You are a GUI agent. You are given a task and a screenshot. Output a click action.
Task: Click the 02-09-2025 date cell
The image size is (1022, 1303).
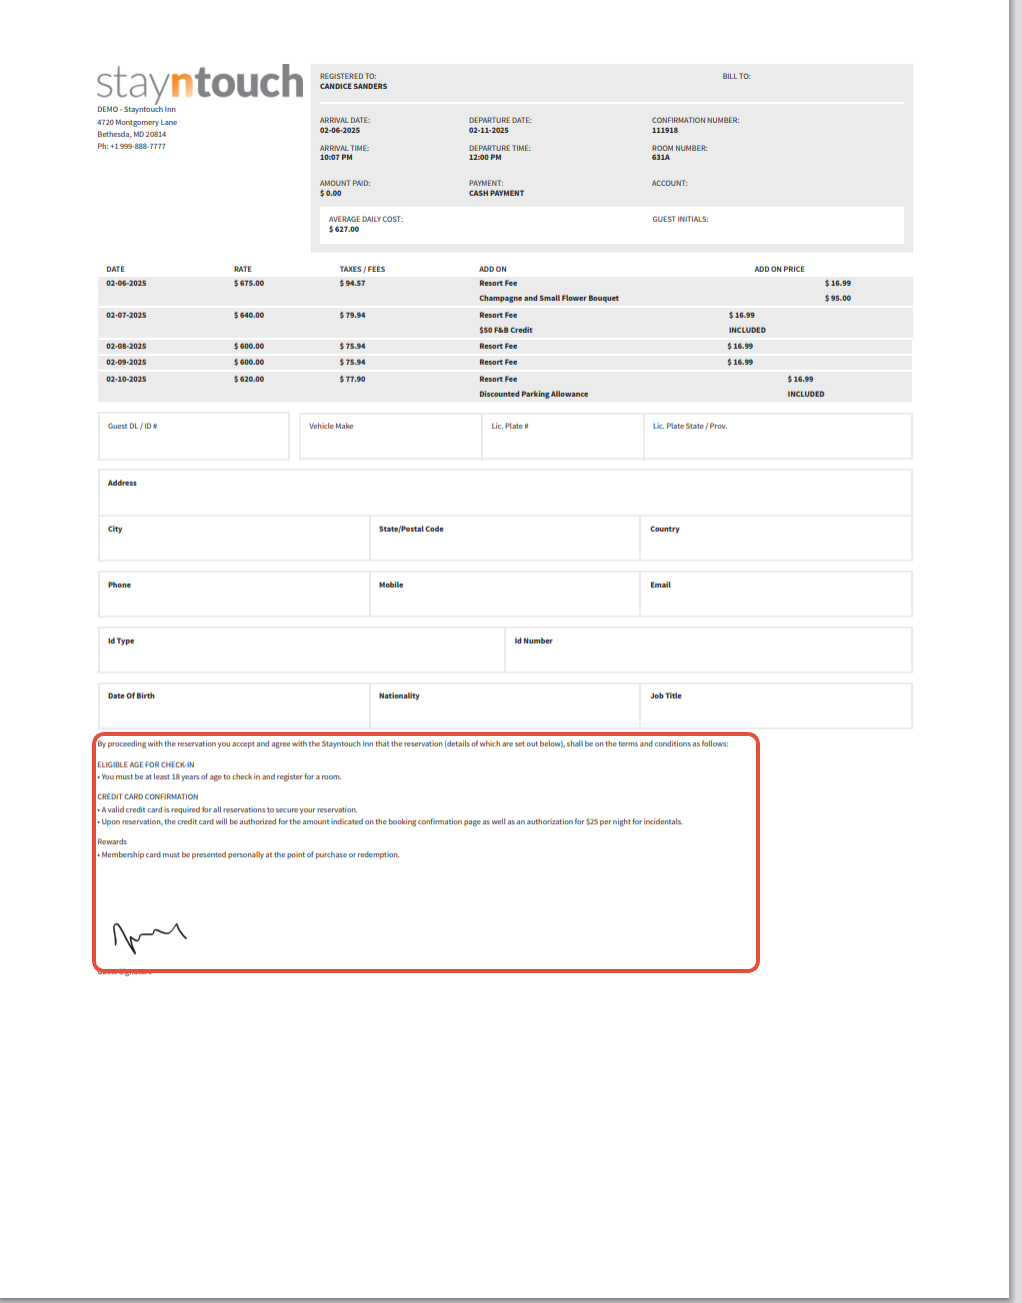[126, 362]
